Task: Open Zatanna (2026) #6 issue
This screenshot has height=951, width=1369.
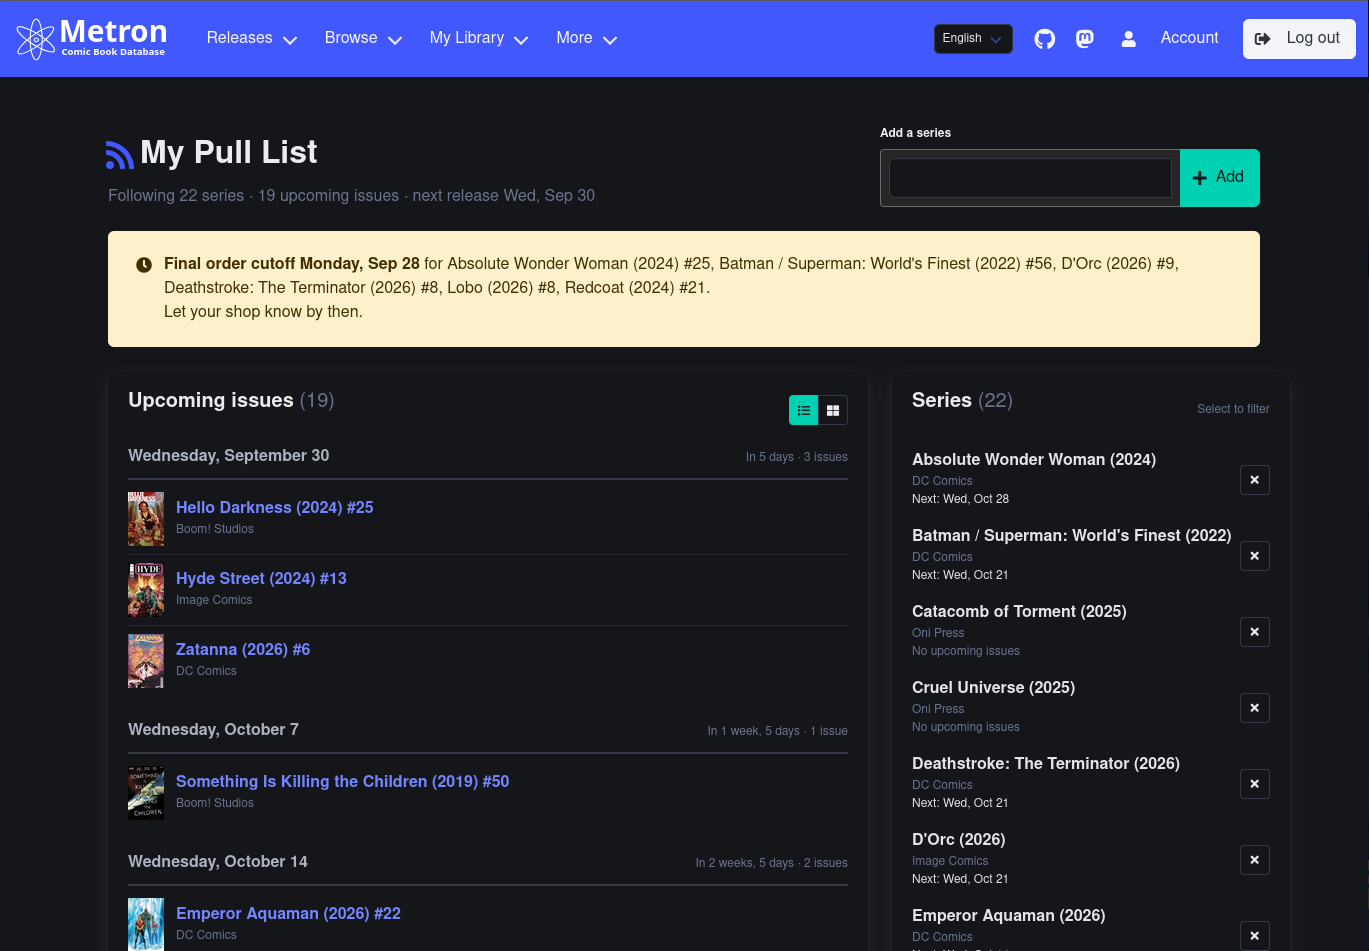Action: point(243,649)
